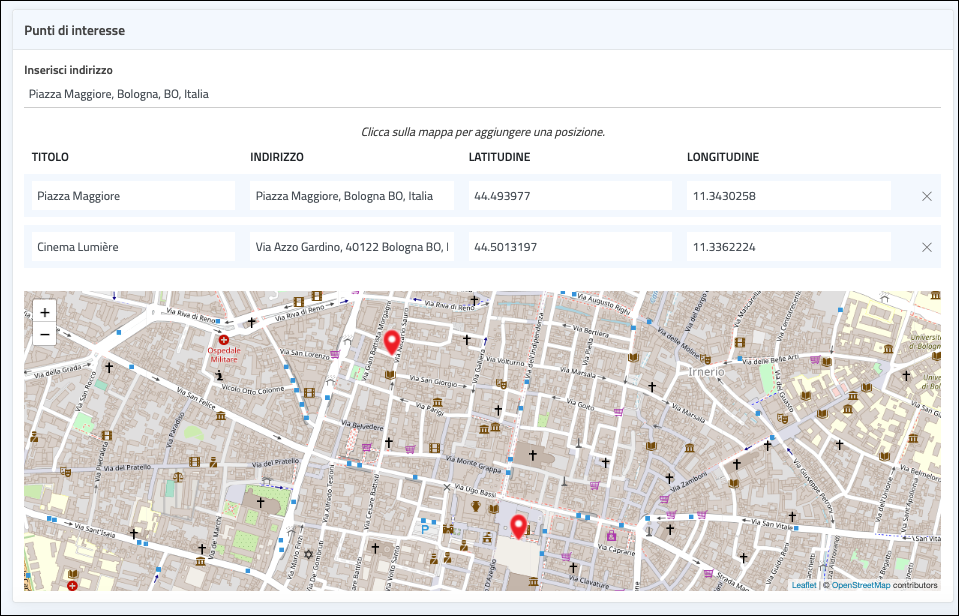Edit the Cinema Lumière title field

coord(132,246)
